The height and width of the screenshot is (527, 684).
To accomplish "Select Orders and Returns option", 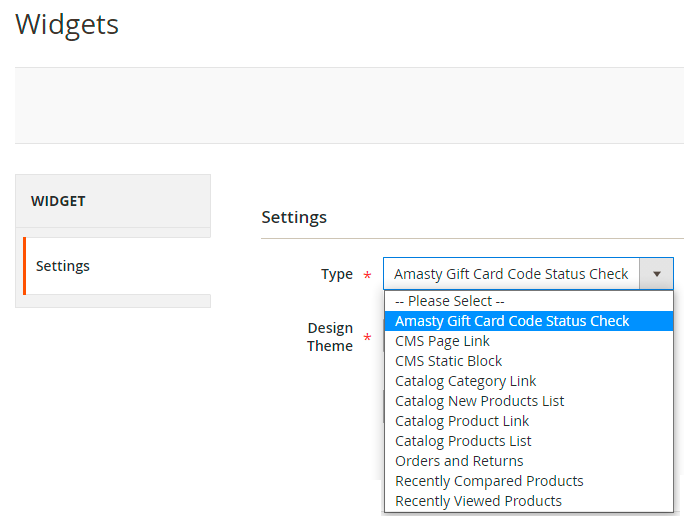I will [x=459, y=461].
